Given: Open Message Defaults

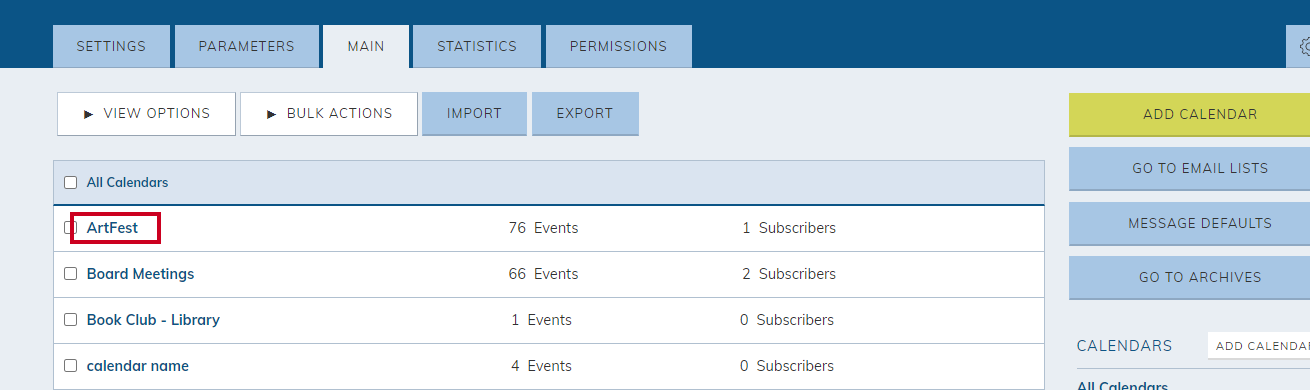Looking at the screenshot, I should click(1190, 223).
